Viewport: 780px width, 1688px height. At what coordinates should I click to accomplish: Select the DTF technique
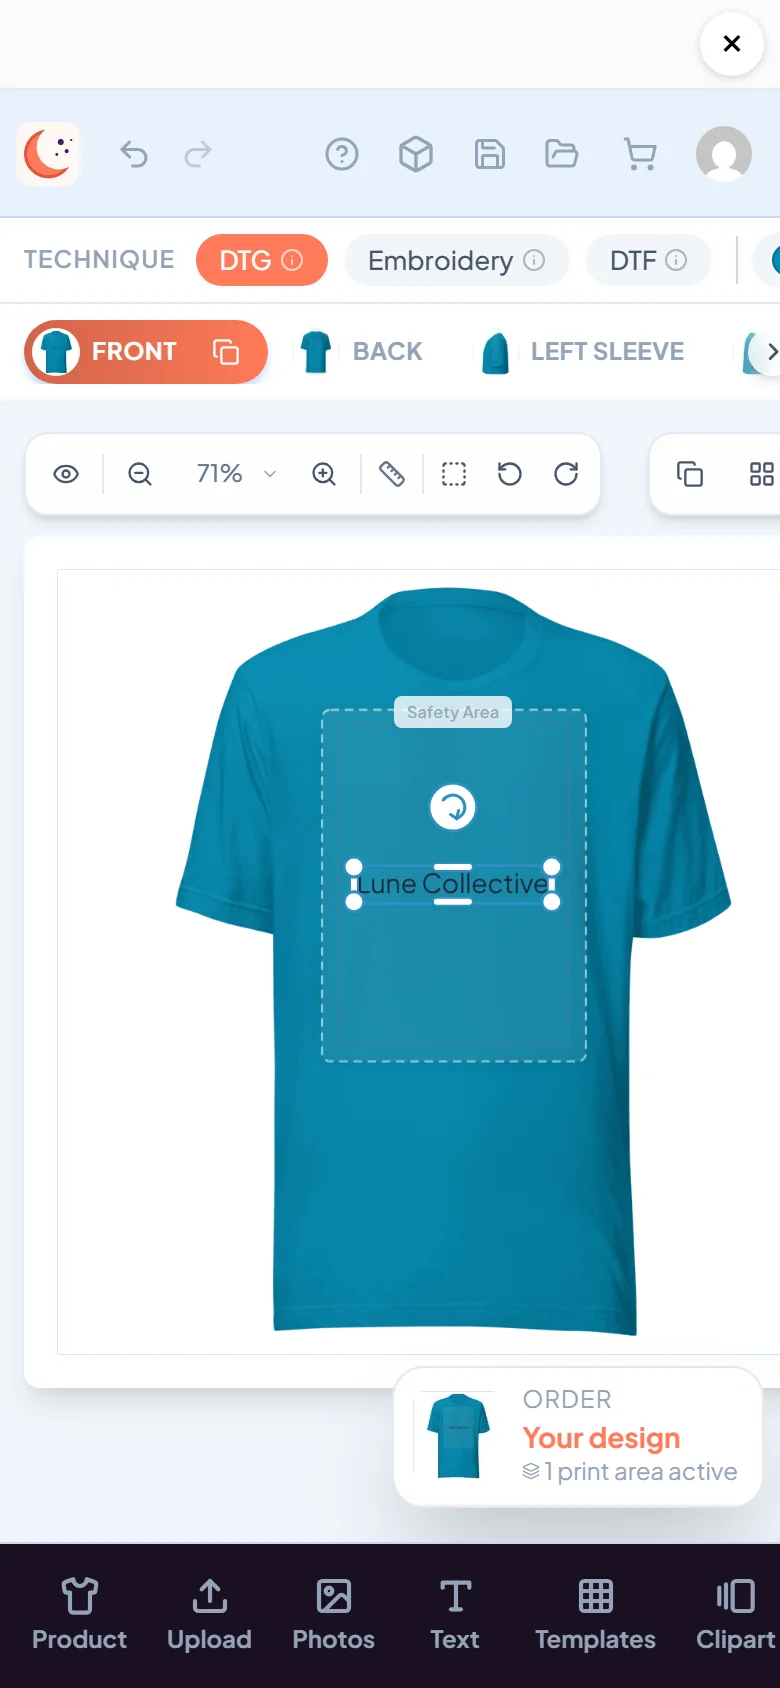tap(649, 260)
